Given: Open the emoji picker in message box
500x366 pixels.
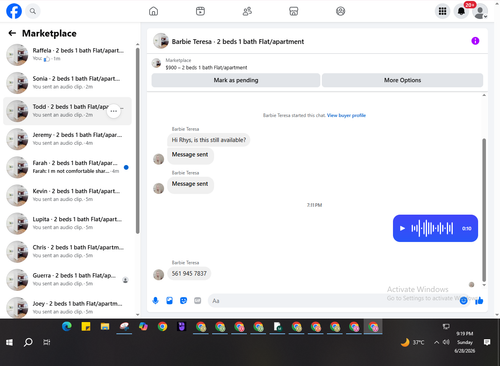Looking at the screenshot, I should pyautogui.click(x=463, y=301).
